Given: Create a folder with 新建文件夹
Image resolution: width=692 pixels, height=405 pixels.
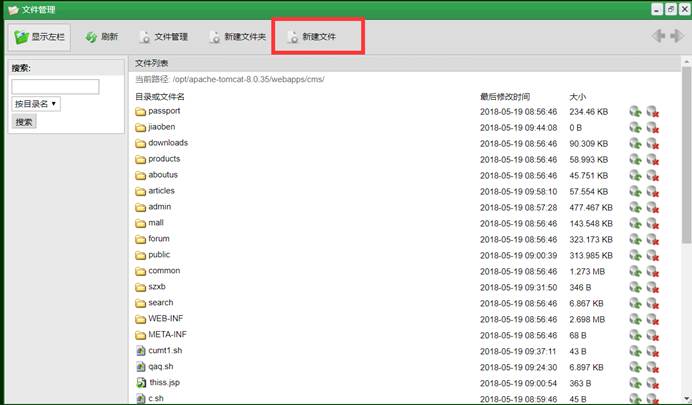Looking at the screenshot, I should (x=237, y=37).
